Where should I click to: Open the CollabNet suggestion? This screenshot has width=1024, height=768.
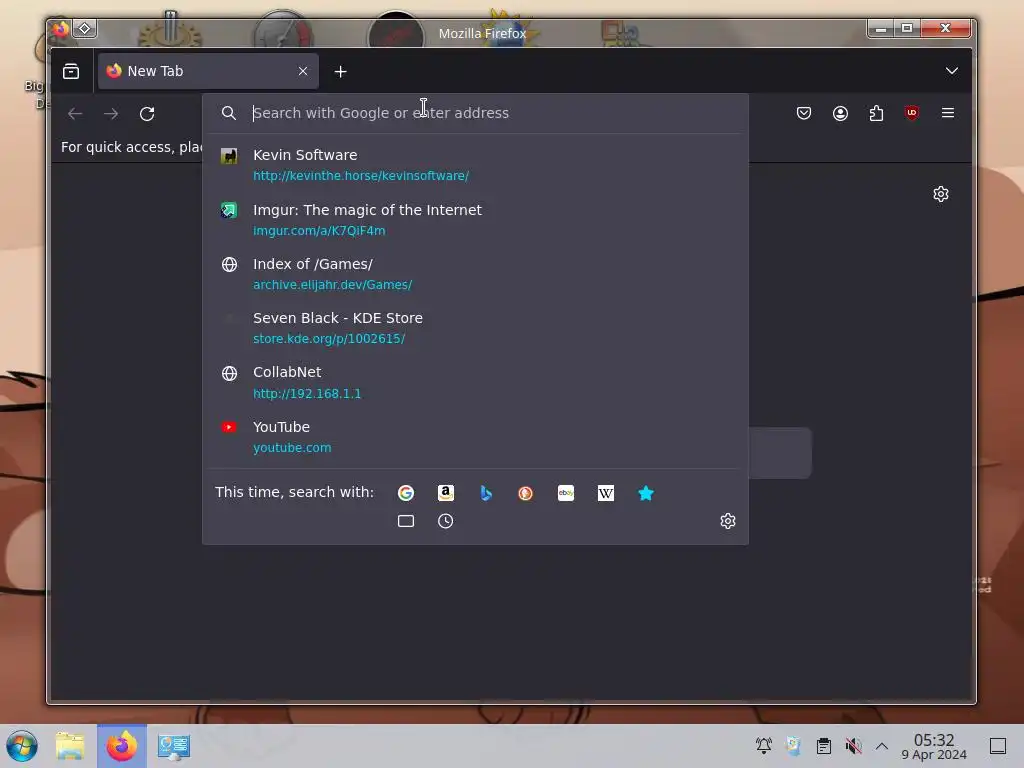(x=475, y=382)
